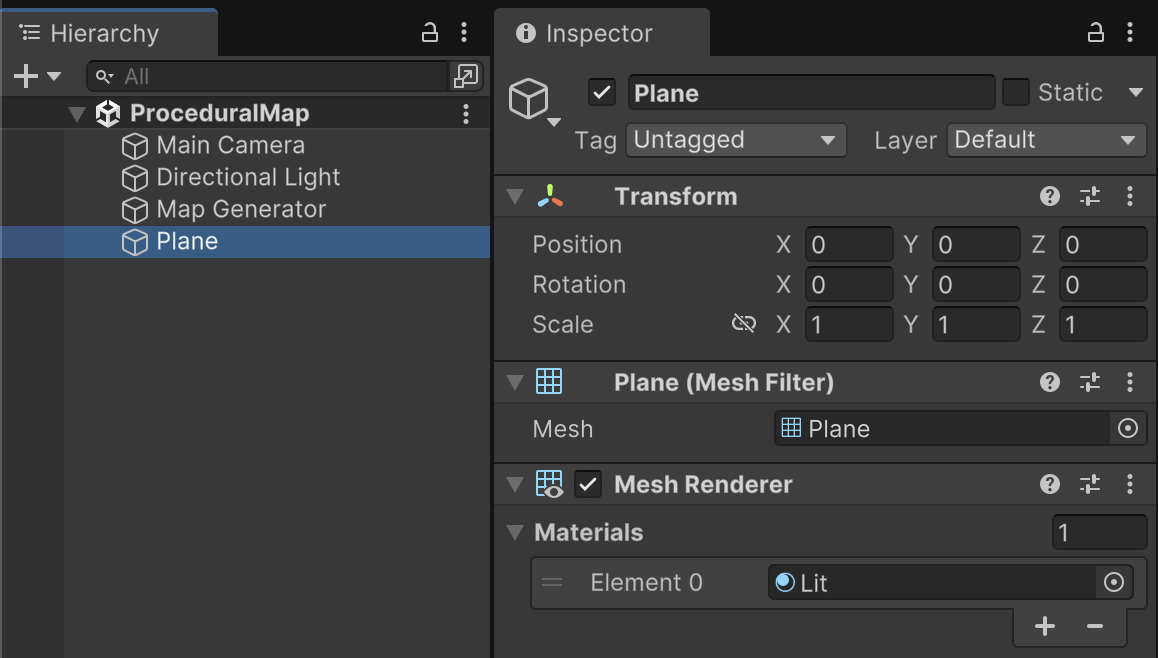Disable the Plane GameObject active checkbox

602,93
